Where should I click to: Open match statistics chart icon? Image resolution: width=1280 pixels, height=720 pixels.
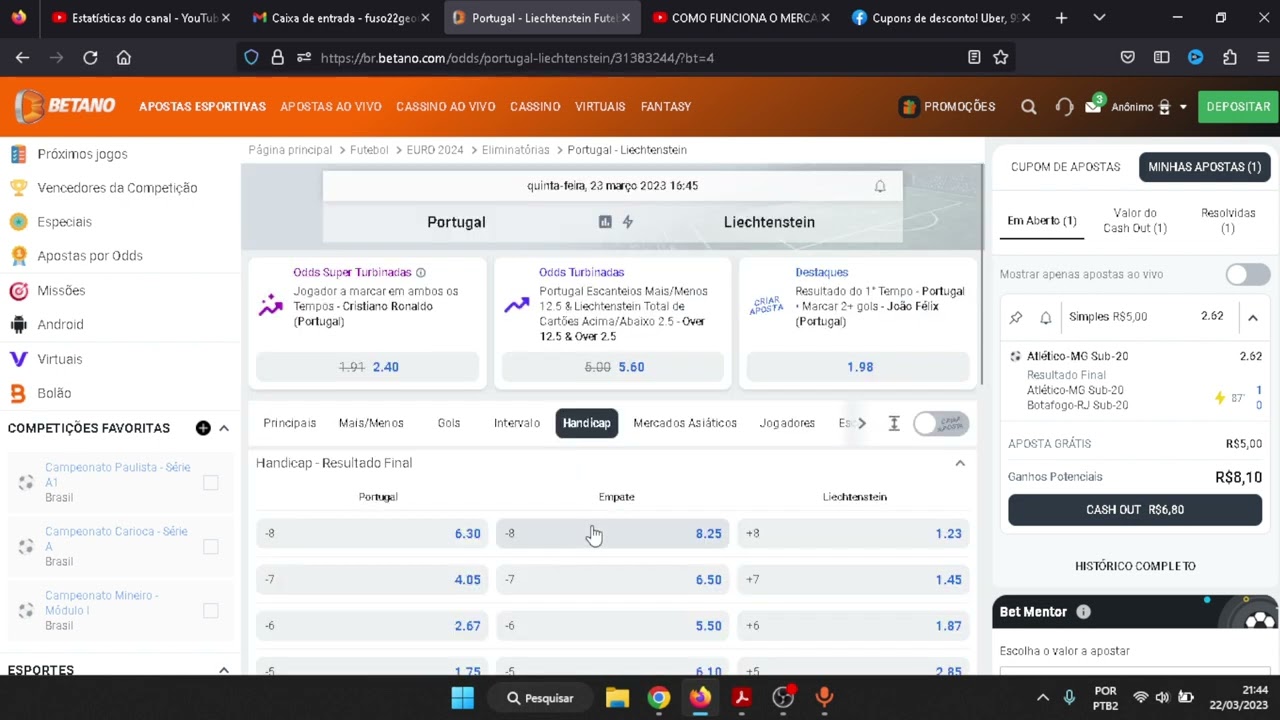[x=605, y=222]
